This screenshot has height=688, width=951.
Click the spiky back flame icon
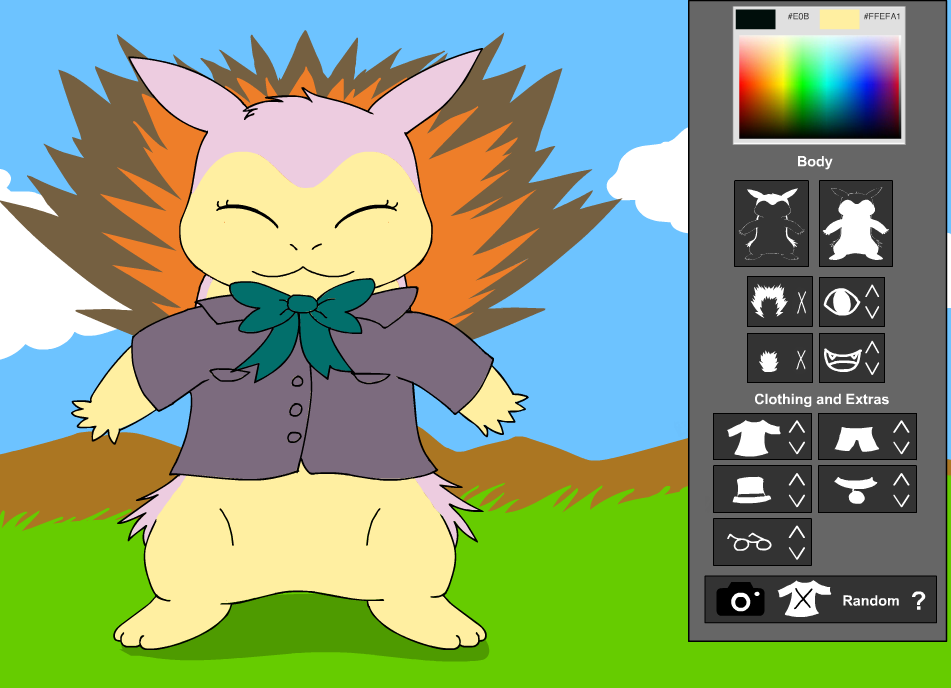(767, 302)
